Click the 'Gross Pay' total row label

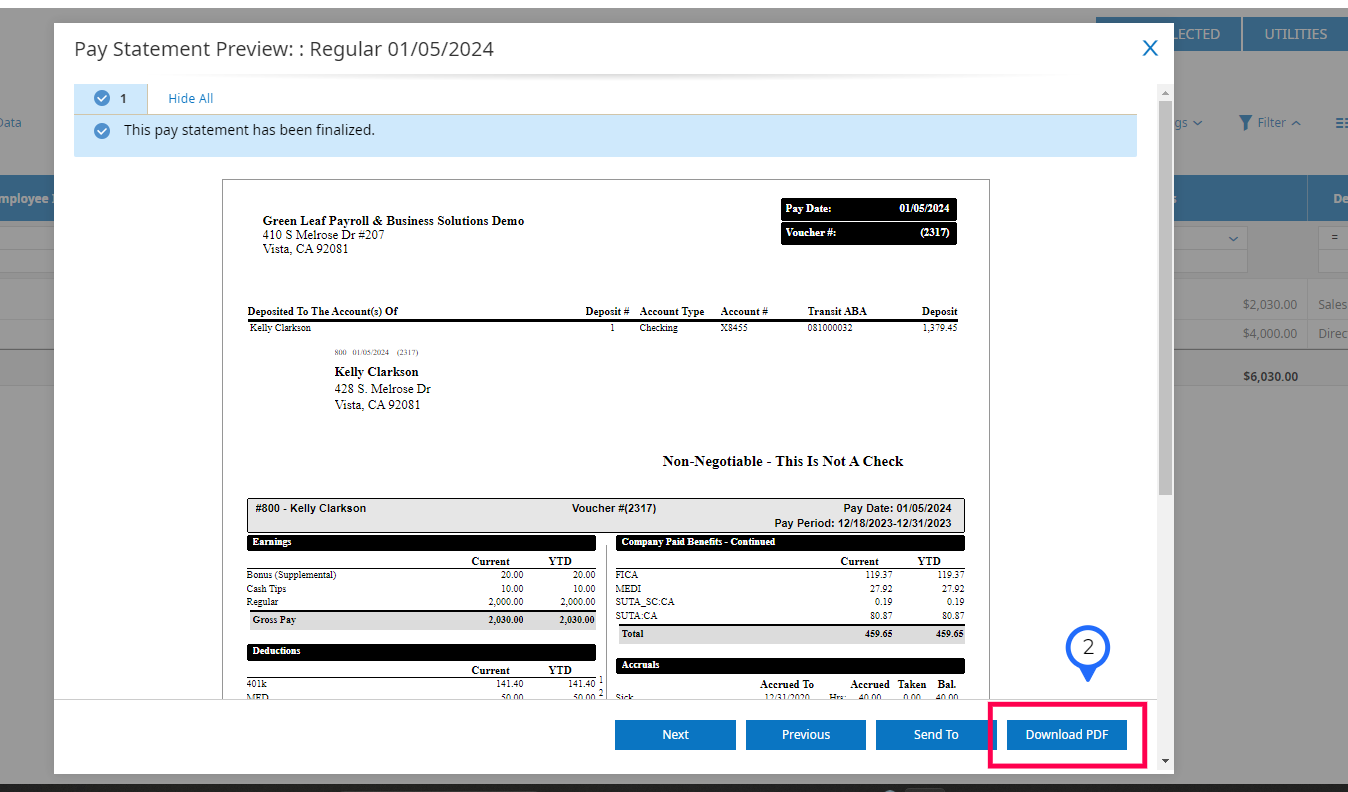pyautogui.click(x=274, y=620)
